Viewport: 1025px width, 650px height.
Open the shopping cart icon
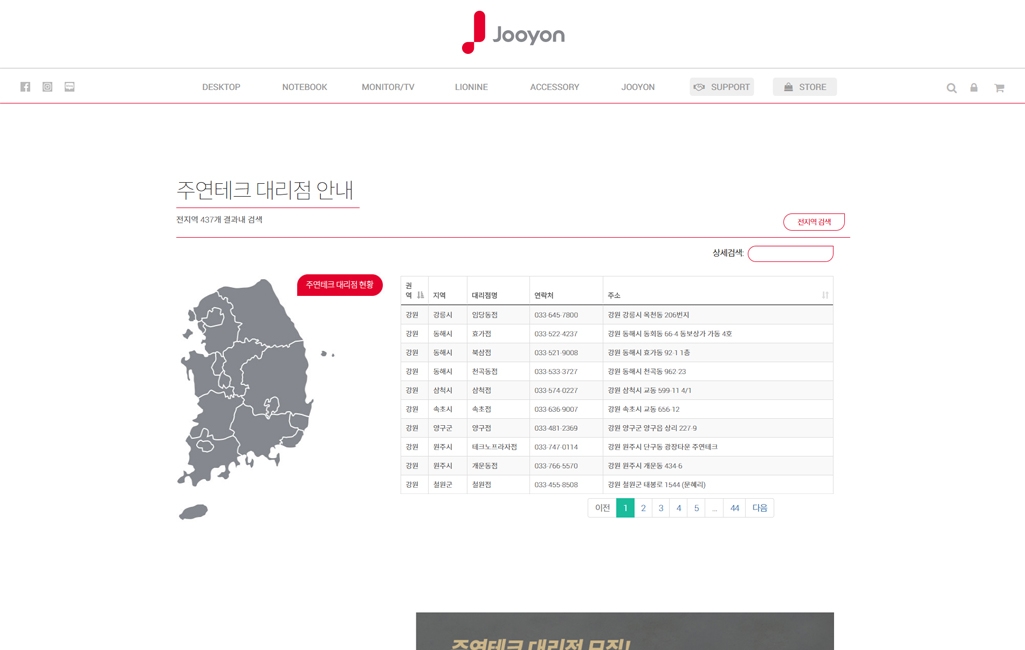[999, 88]
